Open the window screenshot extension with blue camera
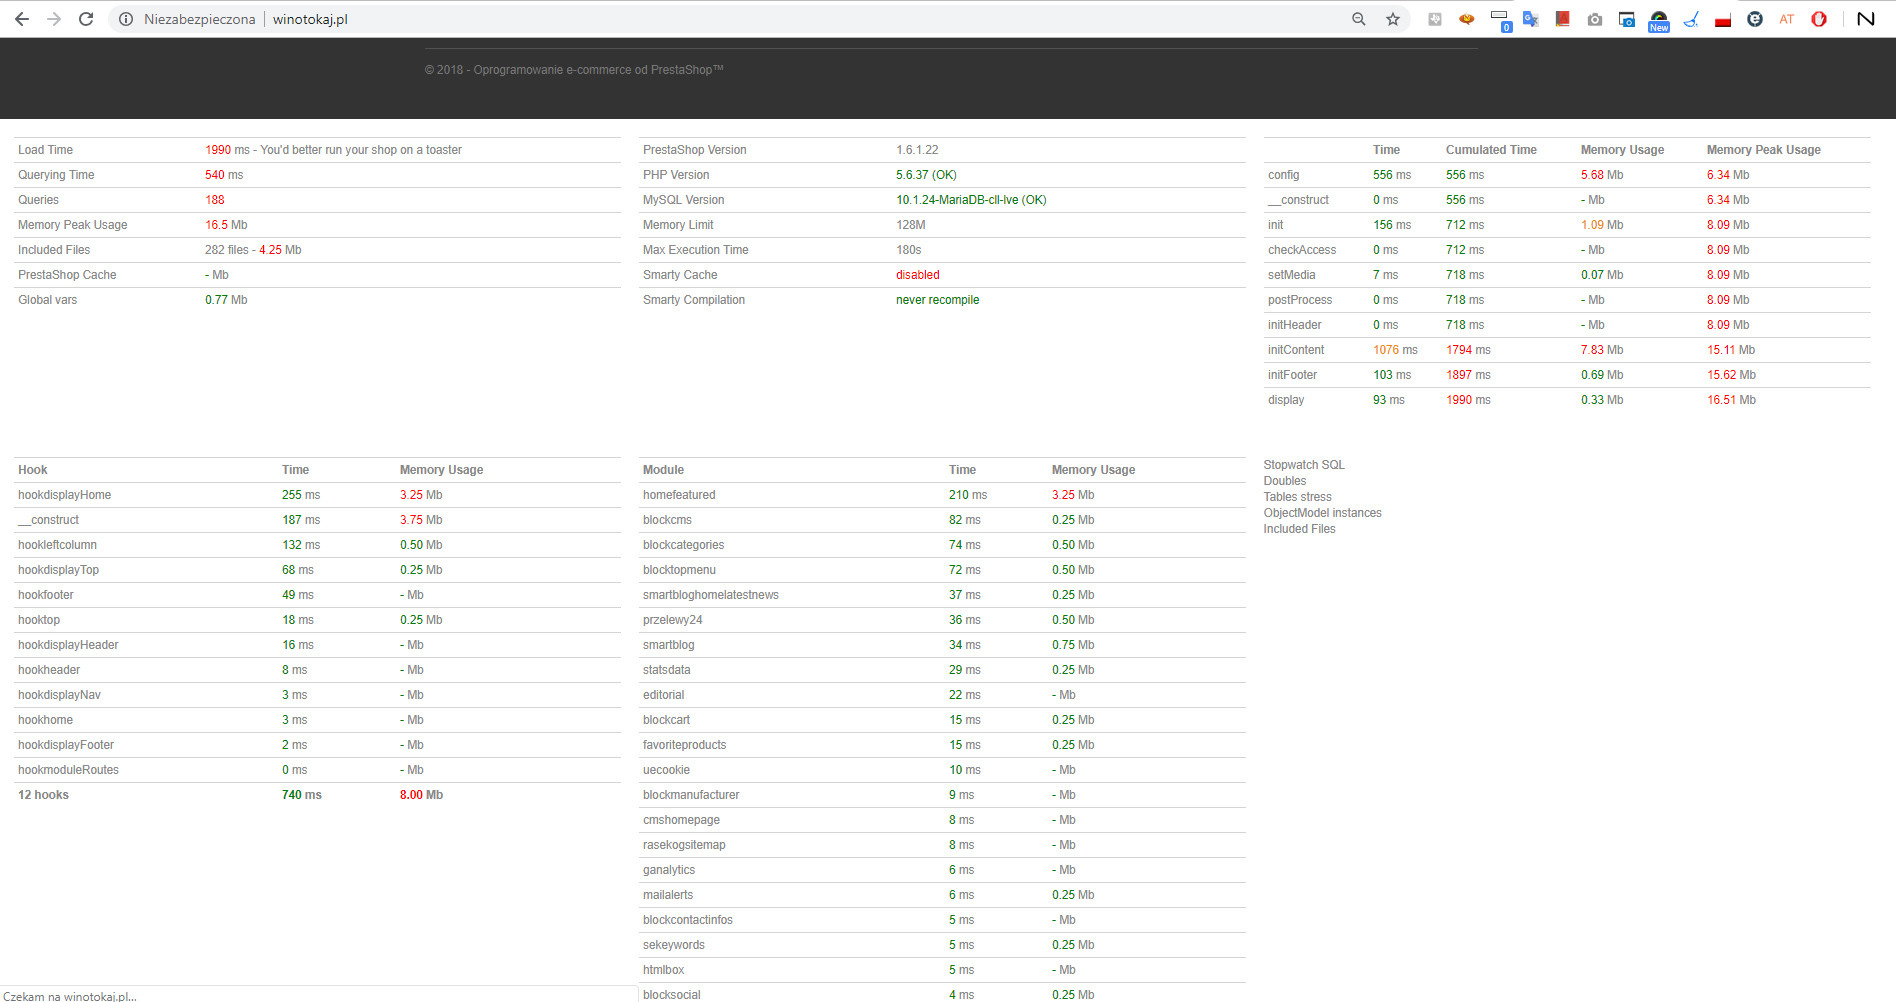Screen dimensions: 1896x1002 coord(1627,19)
